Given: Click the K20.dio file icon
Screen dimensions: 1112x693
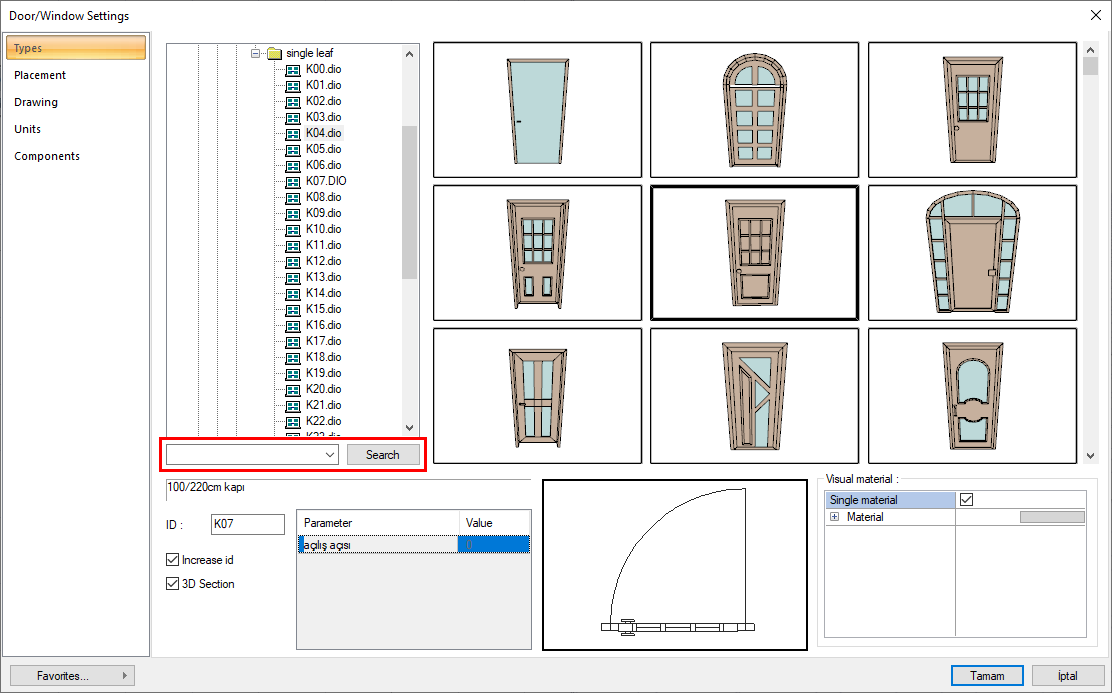Looking at the screenshot, I should [292, 389].
